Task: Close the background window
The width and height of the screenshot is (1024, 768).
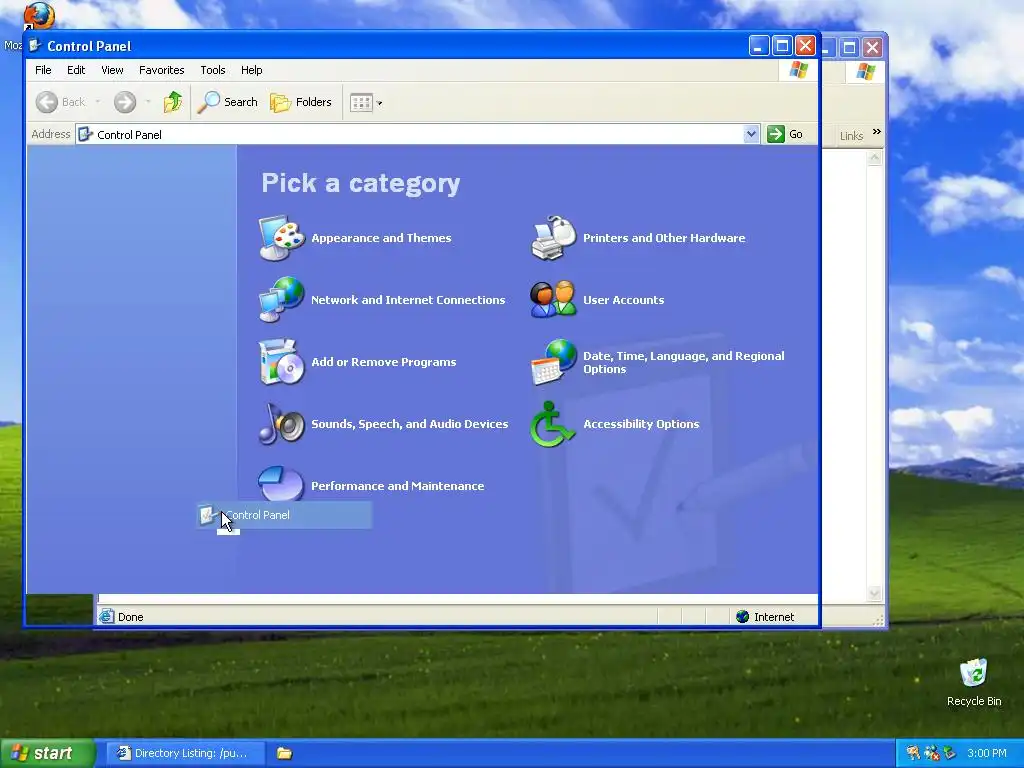Action: [x=873, y=47]
